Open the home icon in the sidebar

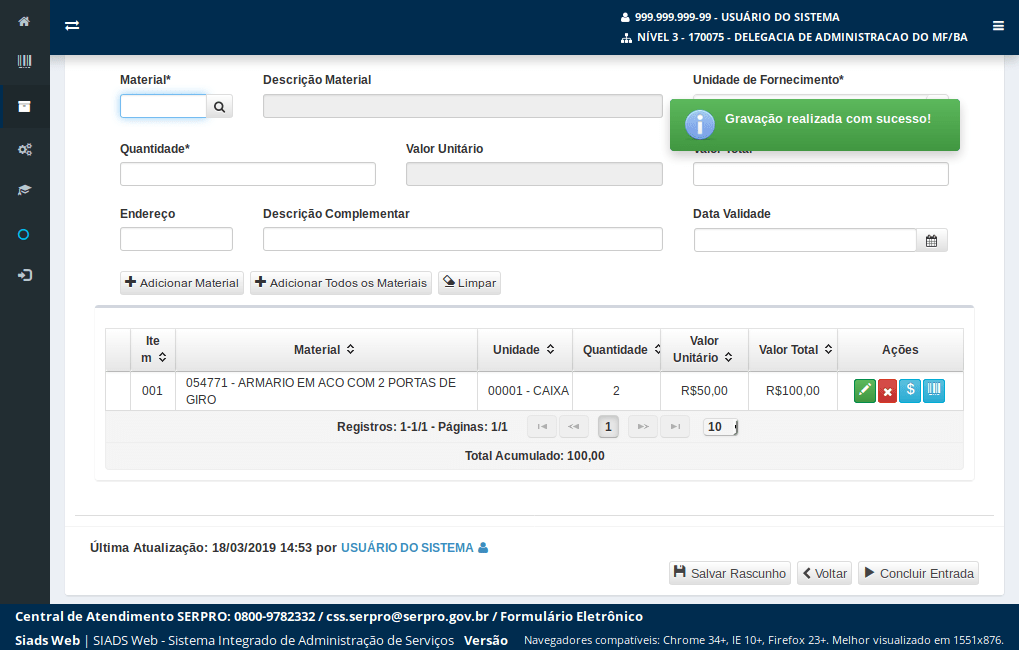point(24,21)
